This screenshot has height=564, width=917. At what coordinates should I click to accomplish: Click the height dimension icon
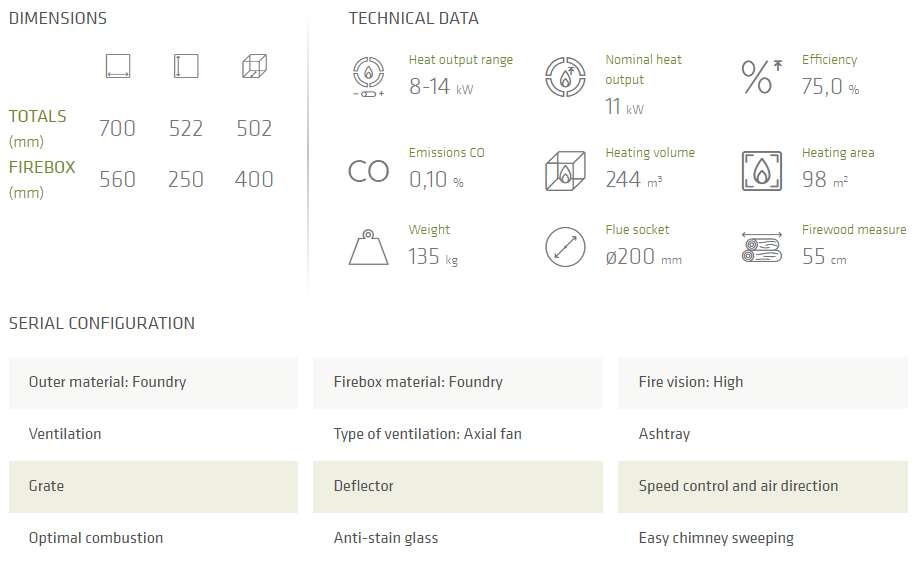pyautogui.click(x=186, y=67)
